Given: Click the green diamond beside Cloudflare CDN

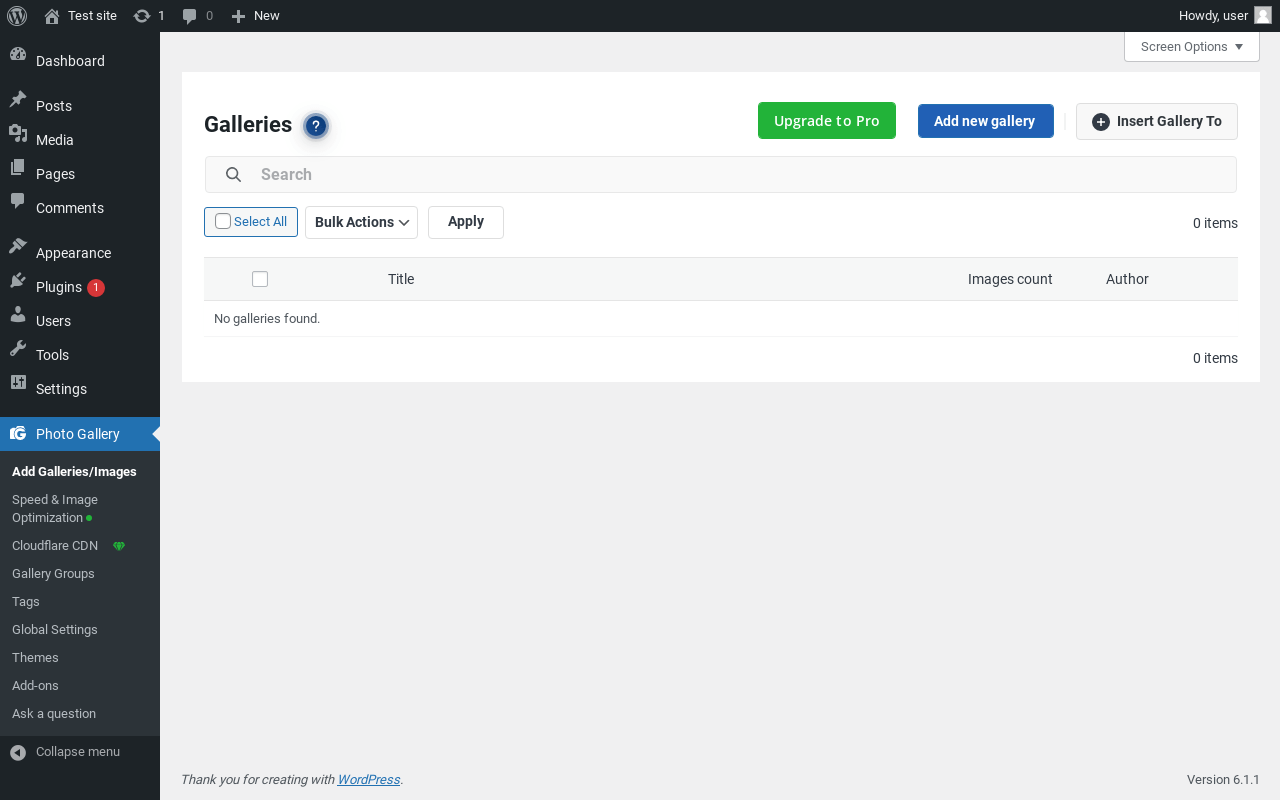Looking at the screenshot, I should [119, 546].
